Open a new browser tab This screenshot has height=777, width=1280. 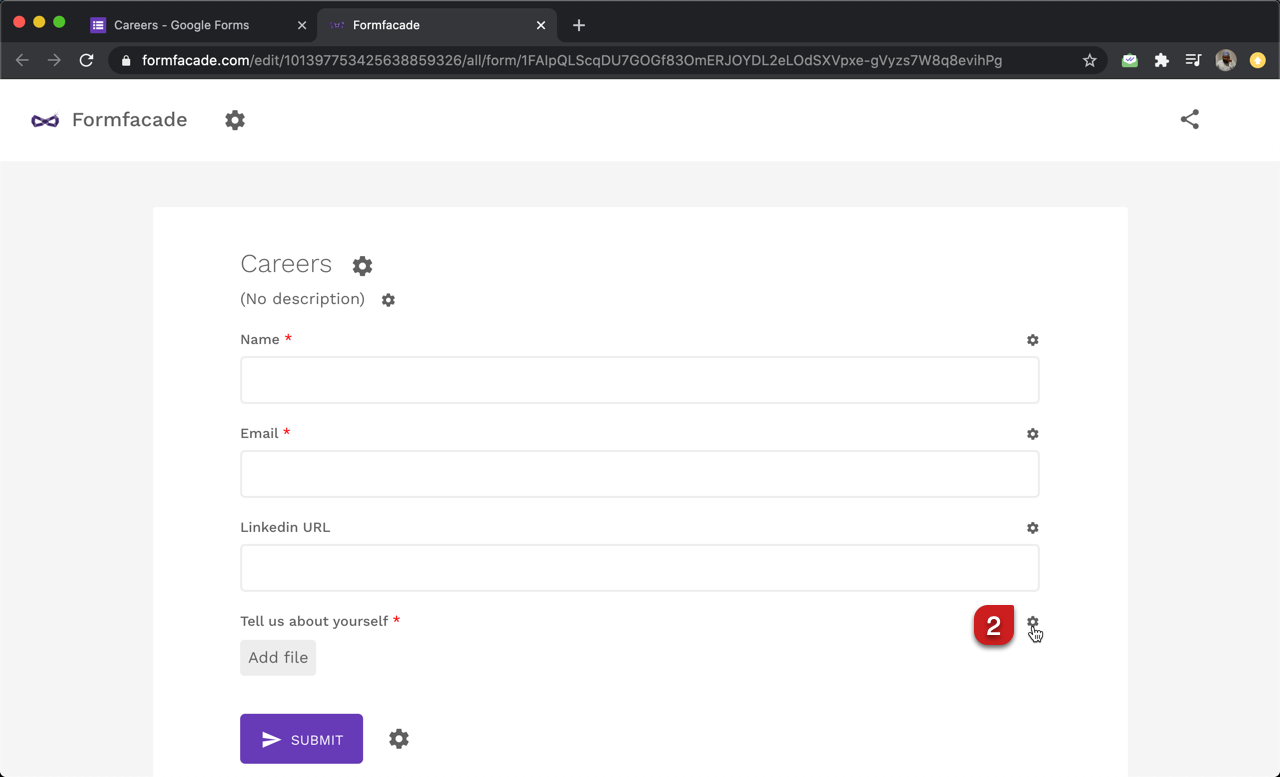coord(579,25)
